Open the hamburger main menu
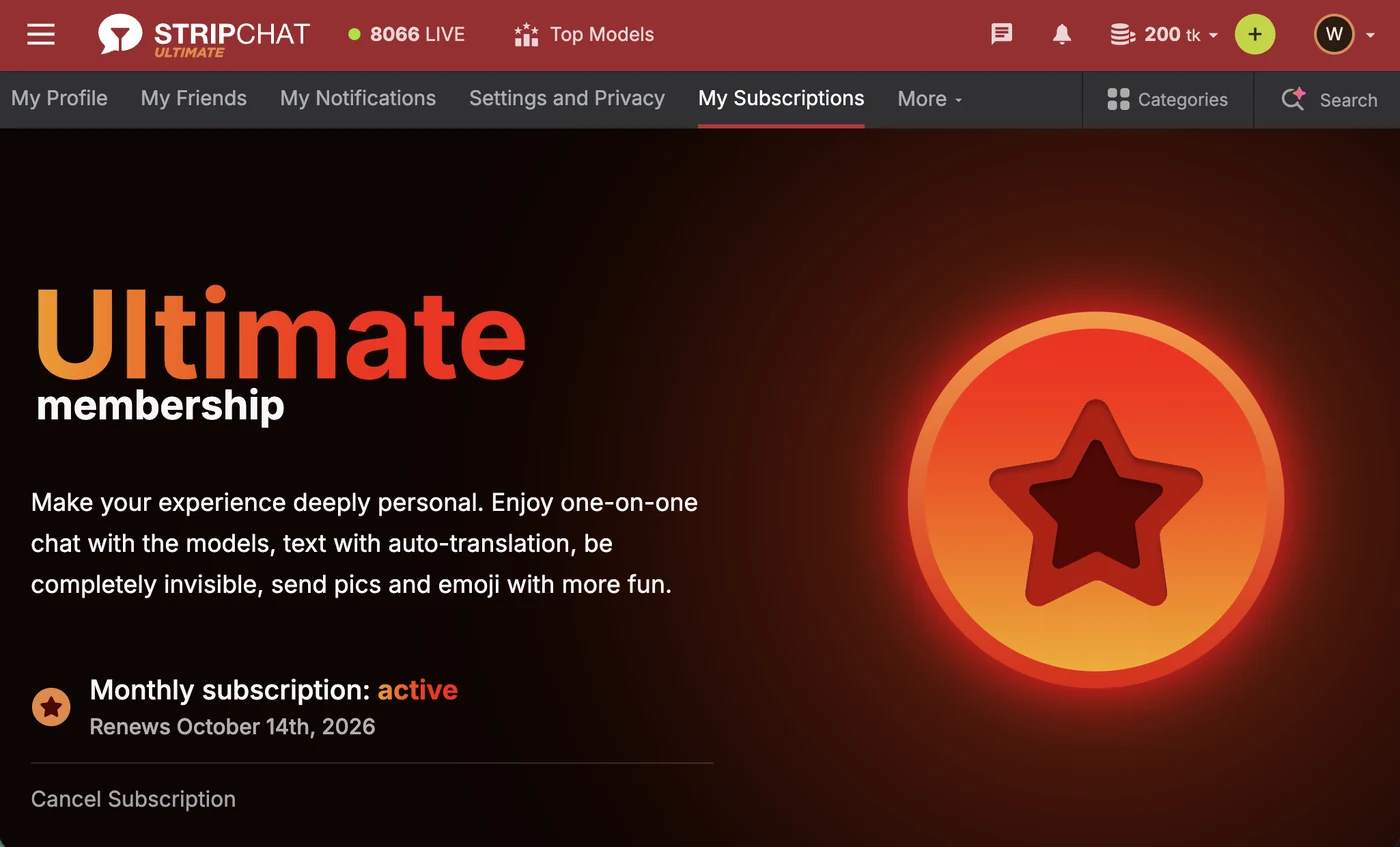Viewport: 1400px width, 847px height. [x=41, y=34]
